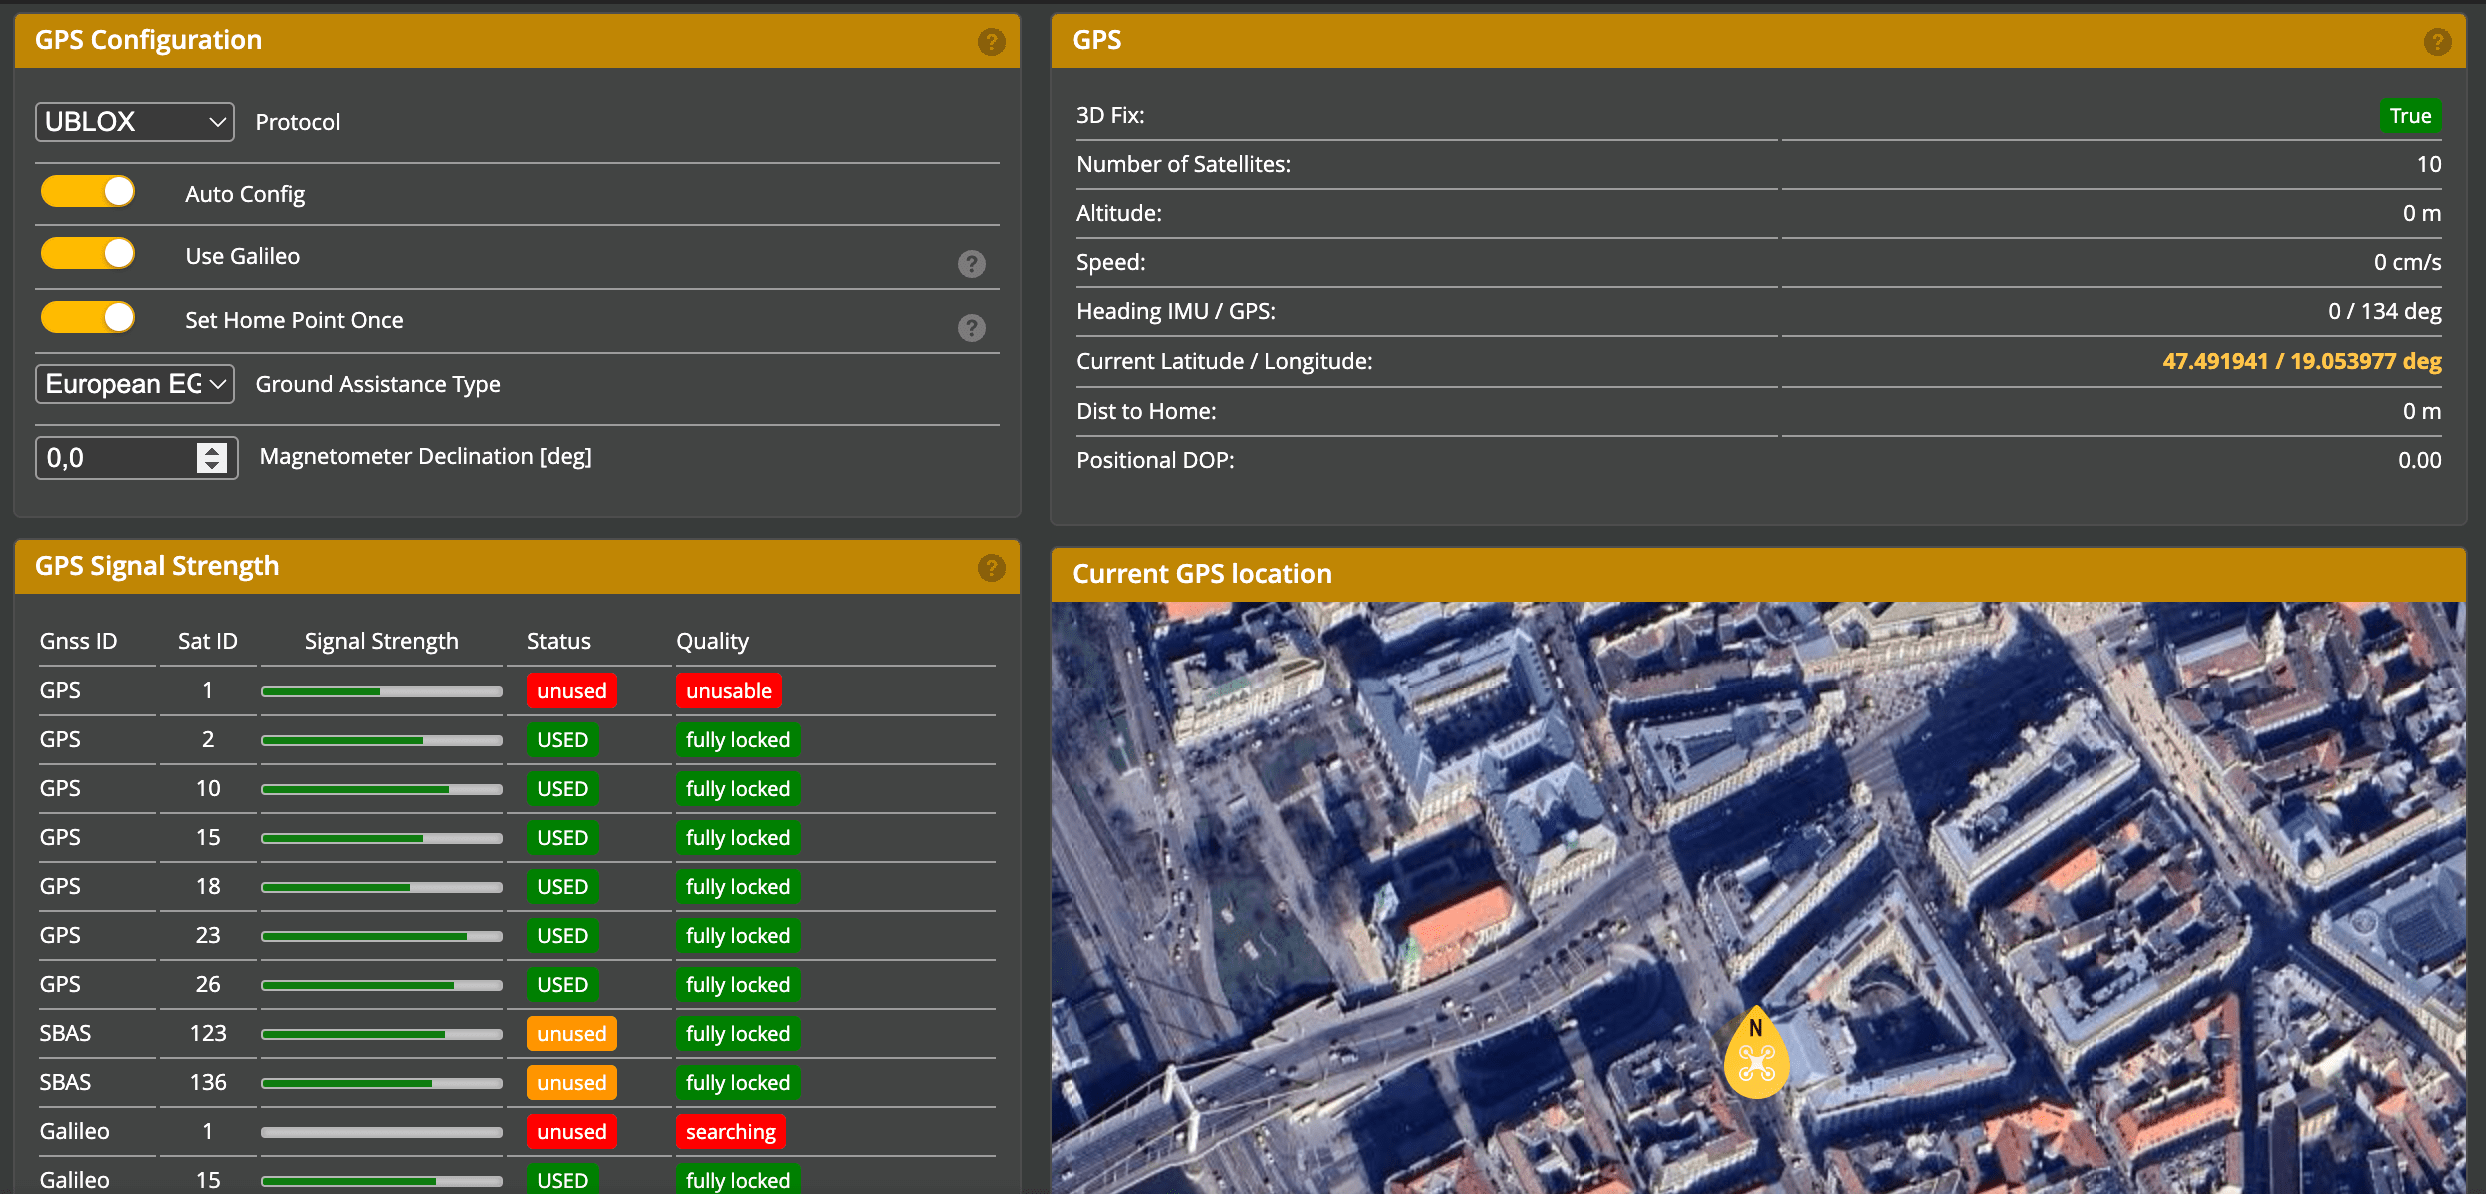Decrease magnetometer declination with down arrow
Viewport: 2486px width, 1194px height.
coord(212,466)
